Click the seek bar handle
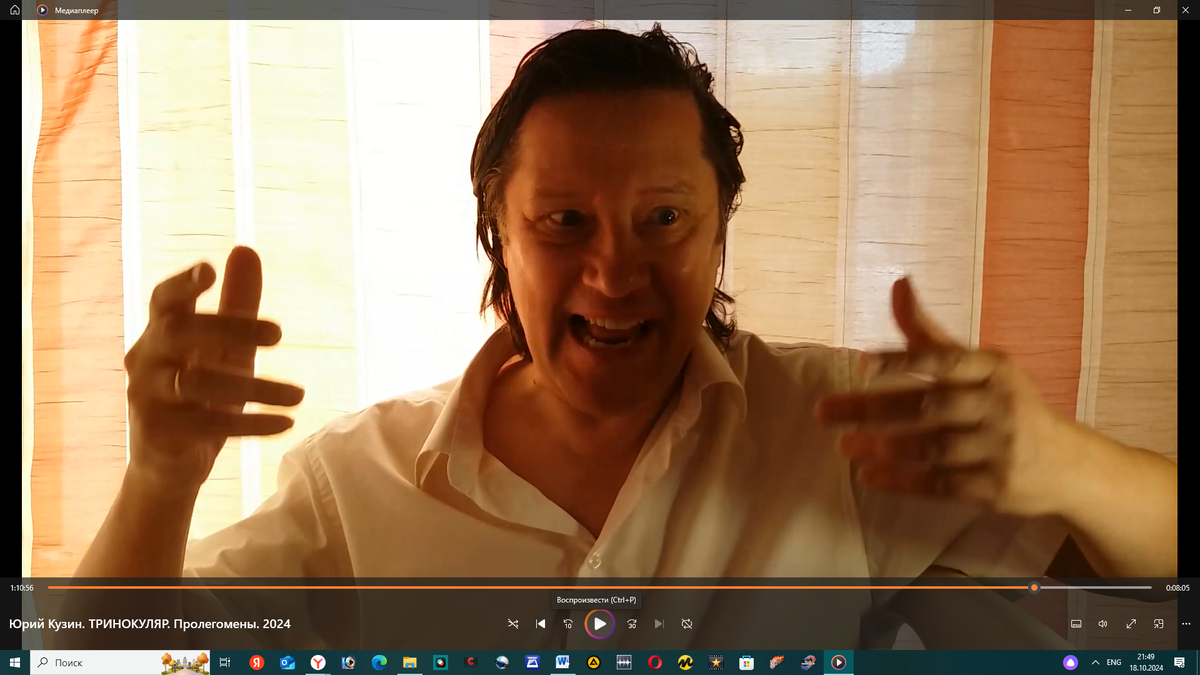Screen dimensions: 1200x675 (x=1034, y=588)
